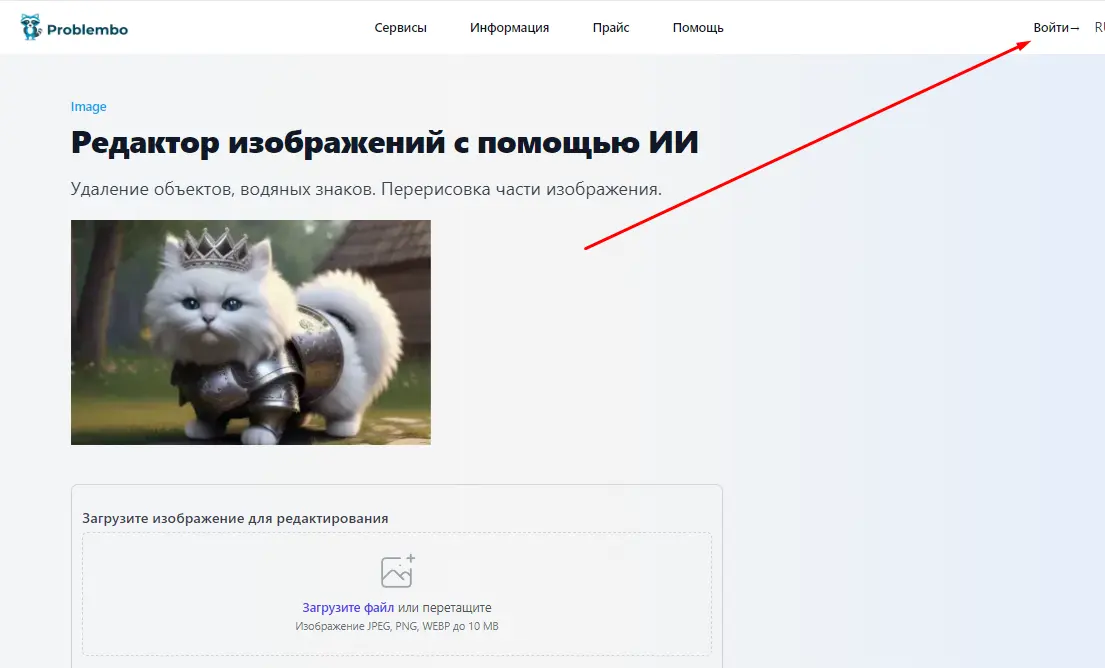Click the image upload placeholder icon
1105x668 pixels.
click(397, 571)
